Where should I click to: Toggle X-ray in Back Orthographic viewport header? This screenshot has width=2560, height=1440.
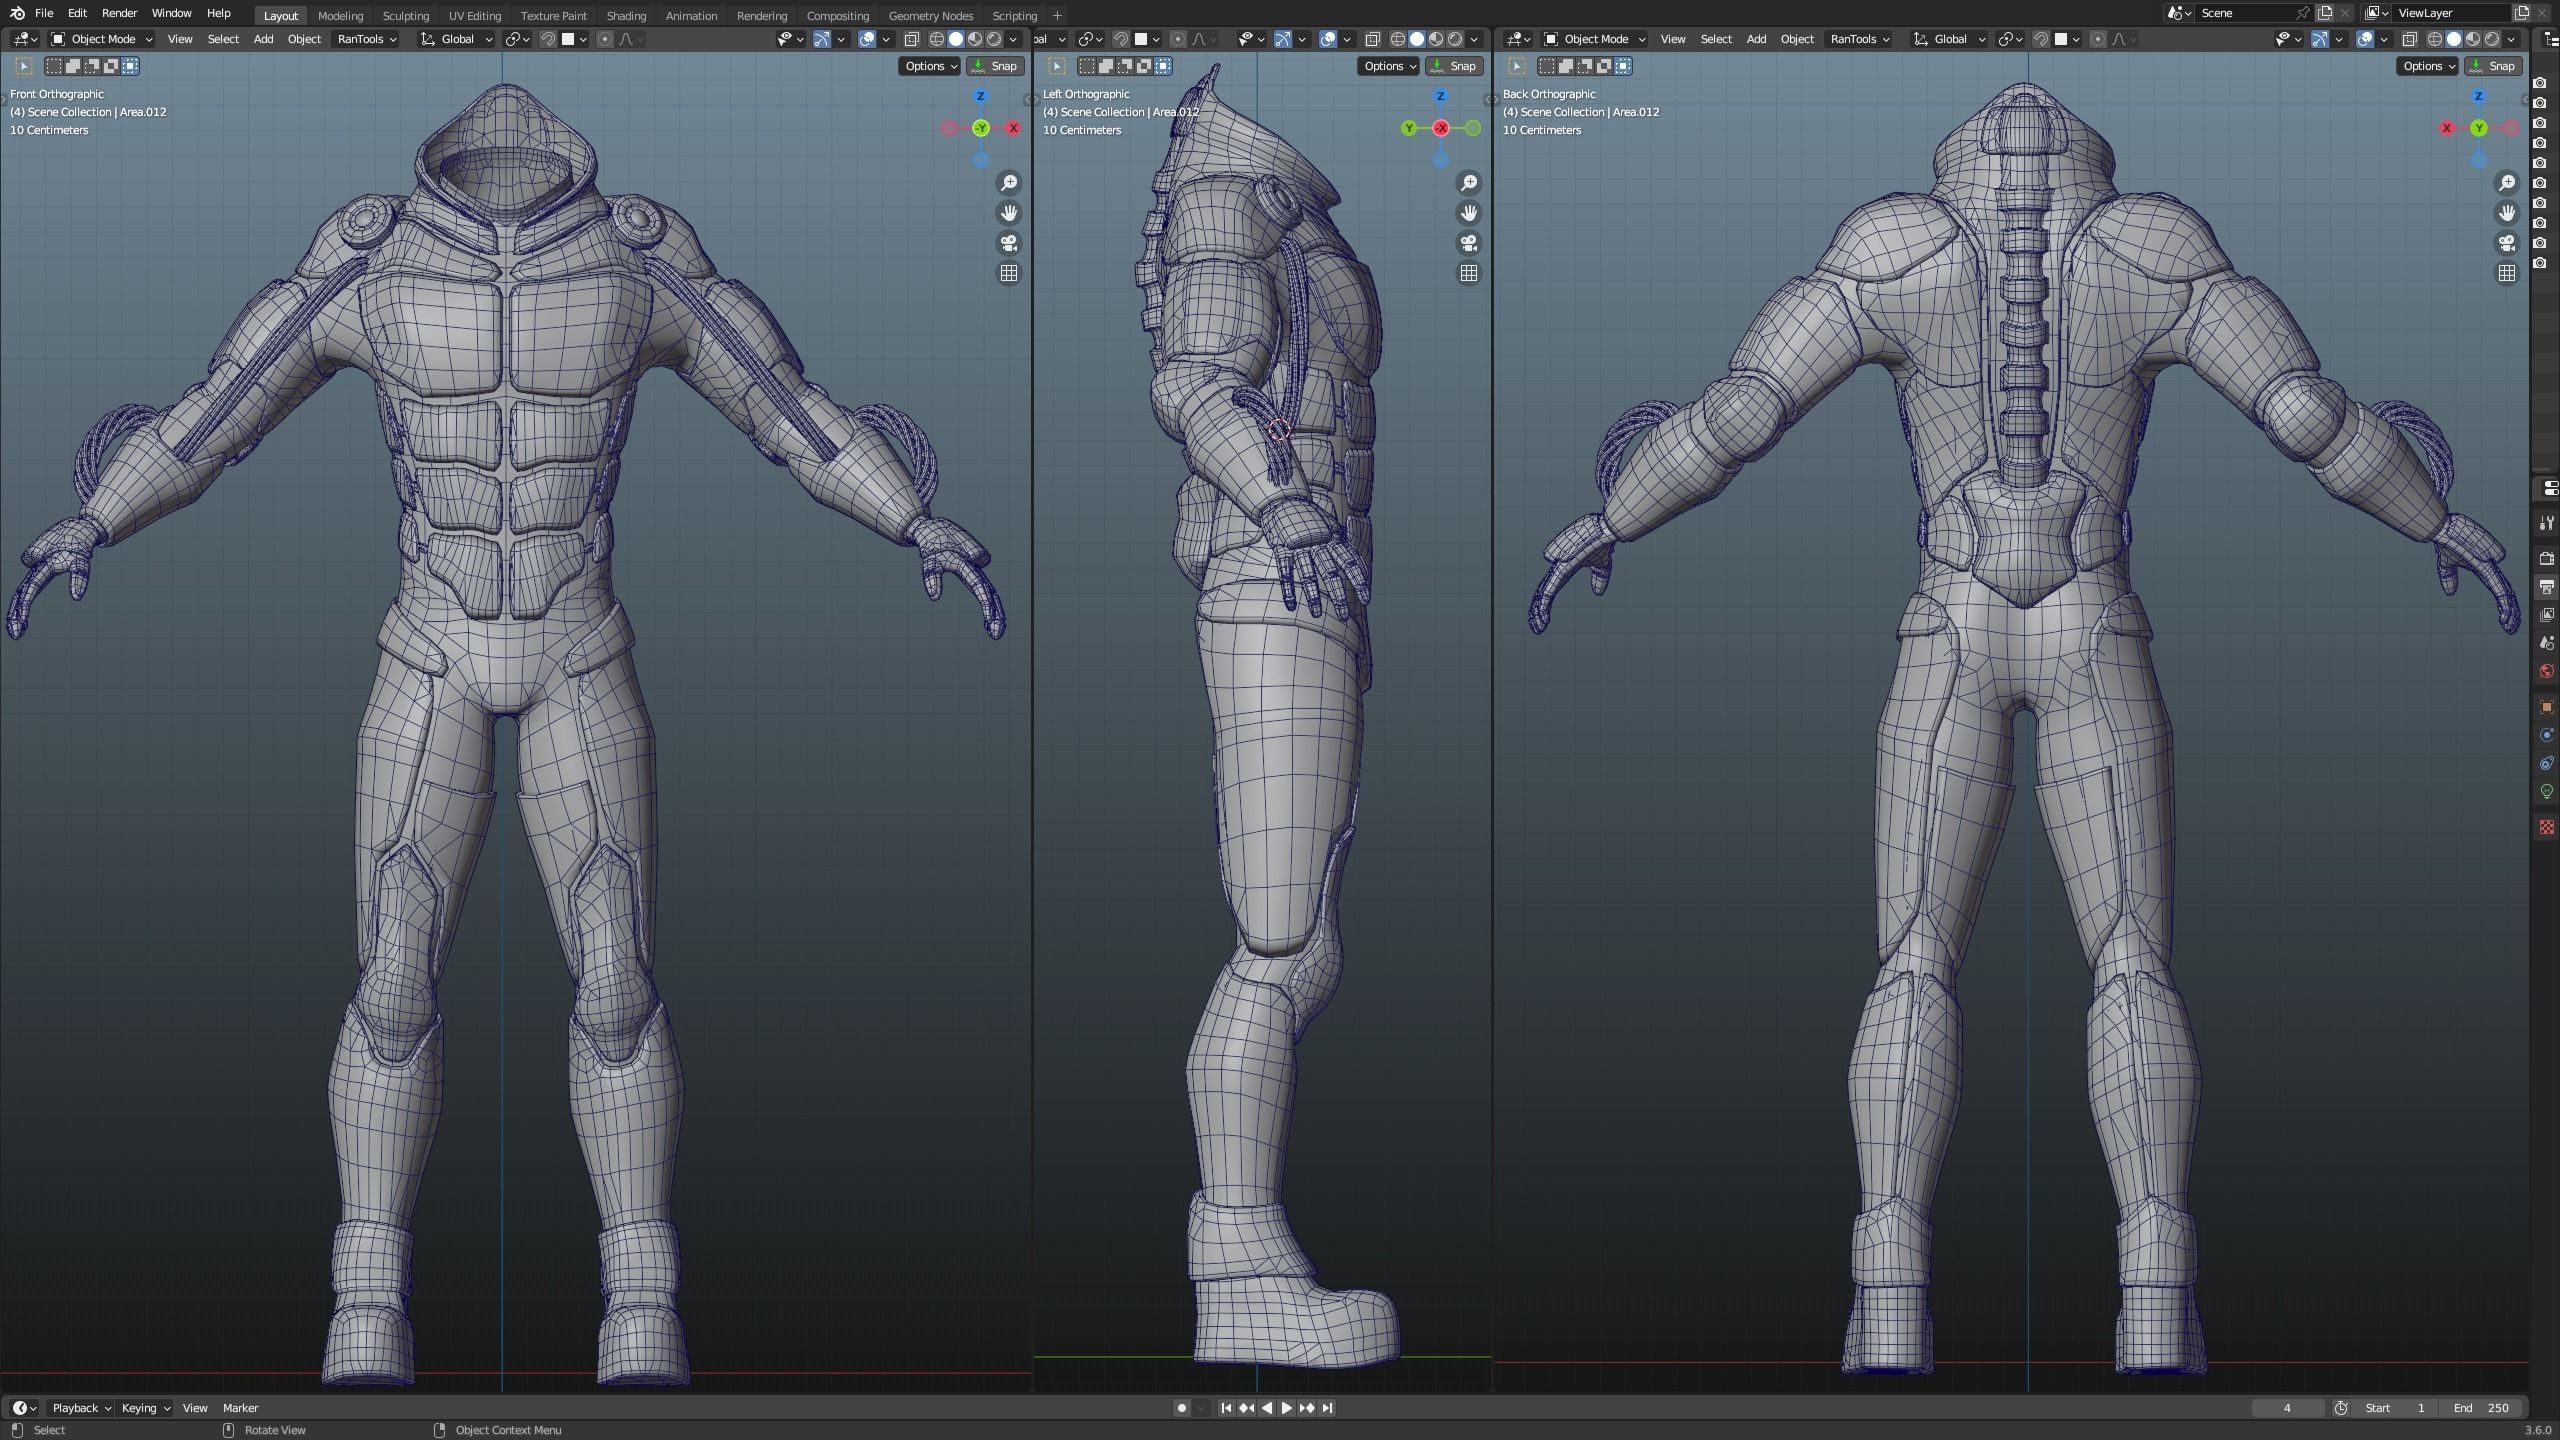[x=2410, y=39]
